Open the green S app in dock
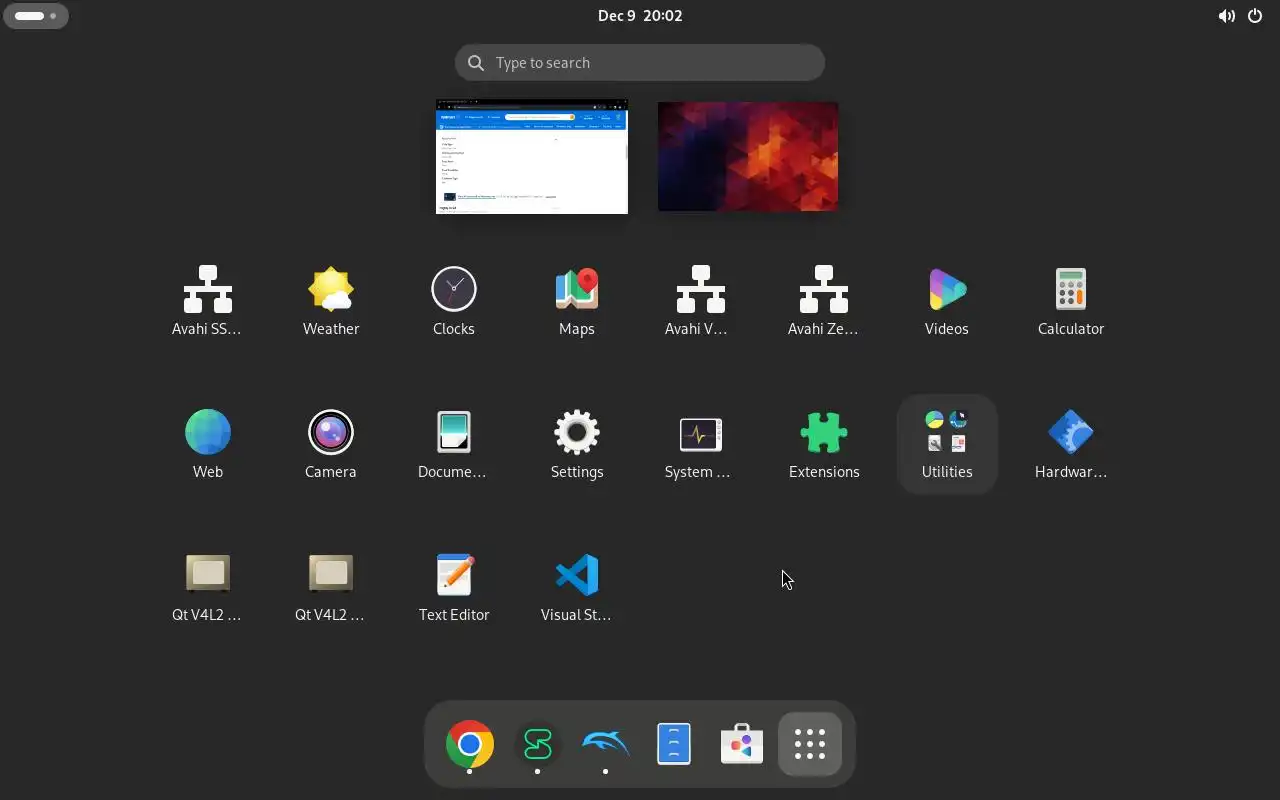1280x800 pixels. 538,744
